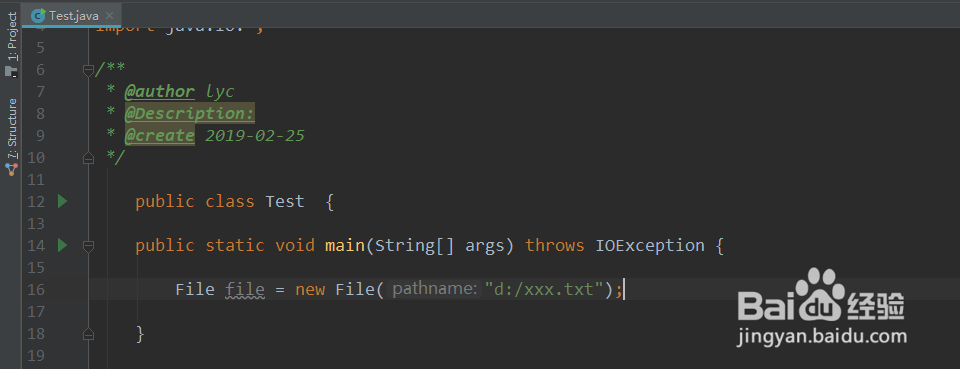Collapse the main method at line 14
The width and height of the screenshot is (960, 369).
coord(88,246)
